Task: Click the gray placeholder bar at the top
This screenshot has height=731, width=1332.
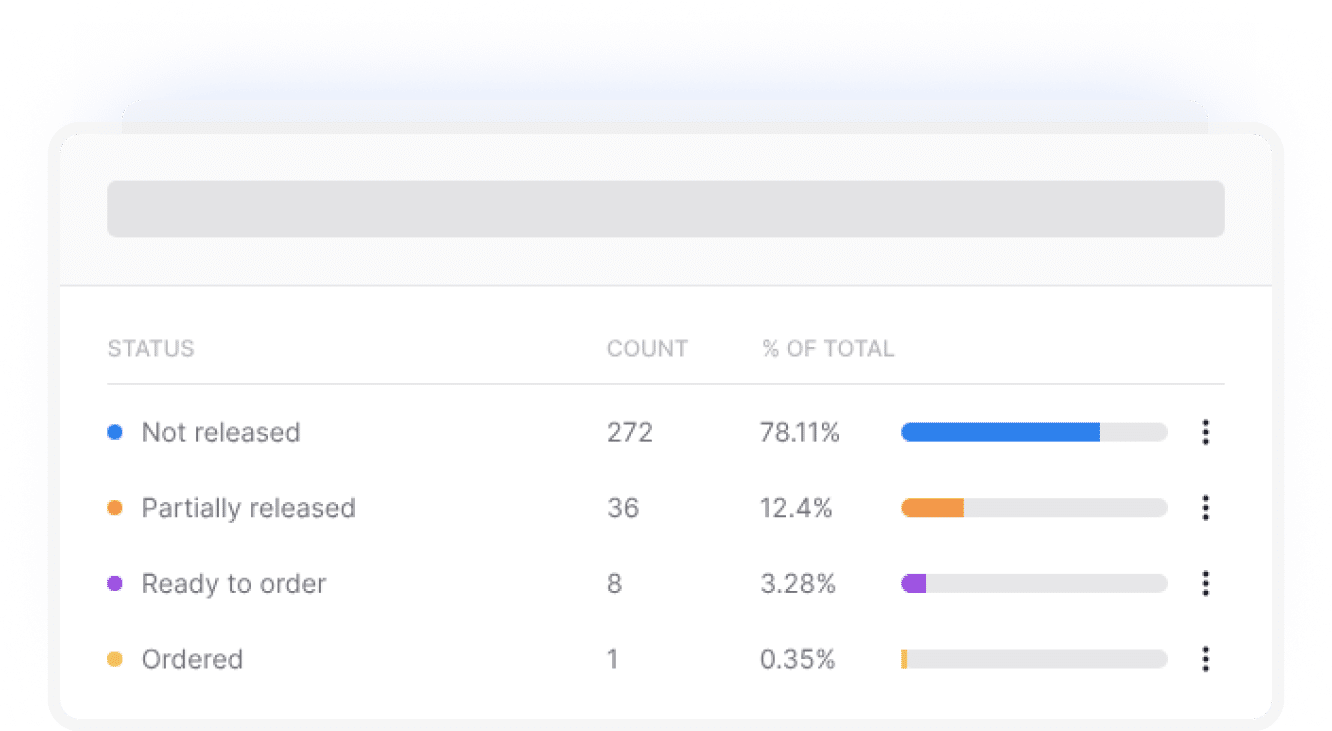Action: (665, 209)
